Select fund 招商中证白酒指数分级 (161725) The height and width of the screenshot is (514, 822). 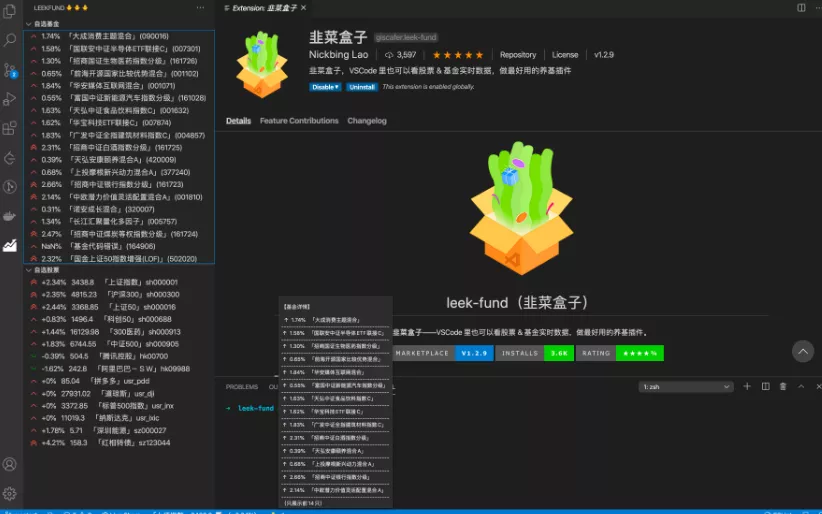tap(120, 147)
